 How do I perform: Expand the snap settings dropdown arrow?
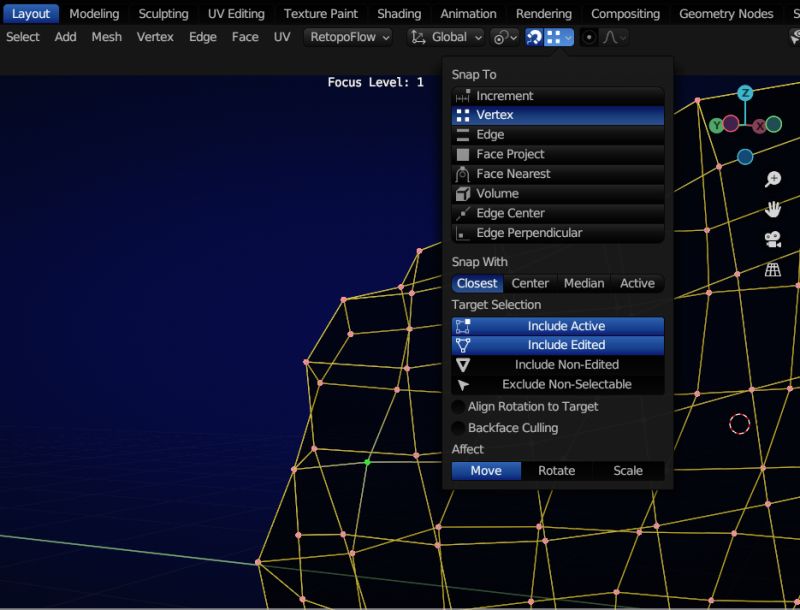(x=567, y=37)
